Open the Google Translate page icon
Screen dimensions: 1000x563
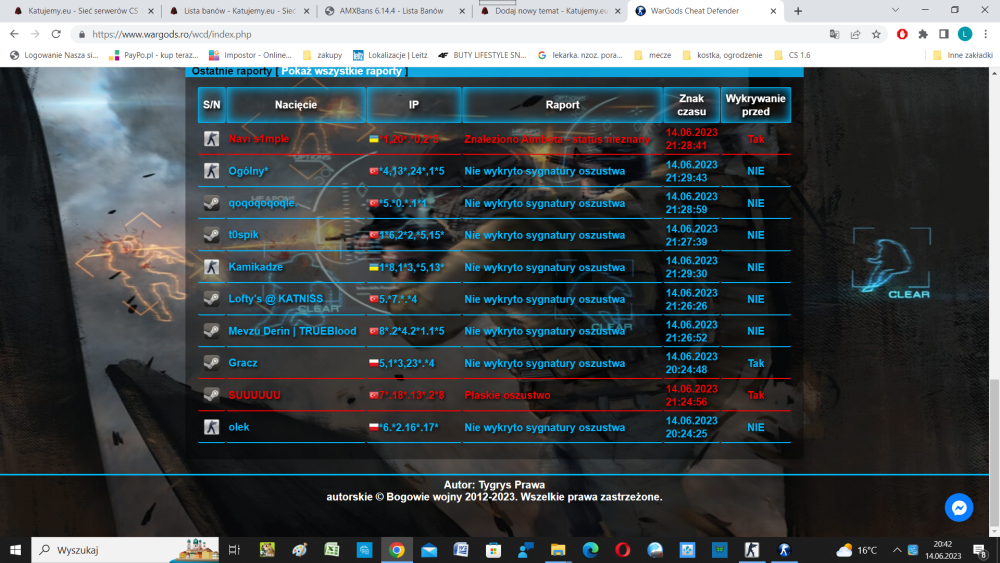tap(834, 34)
